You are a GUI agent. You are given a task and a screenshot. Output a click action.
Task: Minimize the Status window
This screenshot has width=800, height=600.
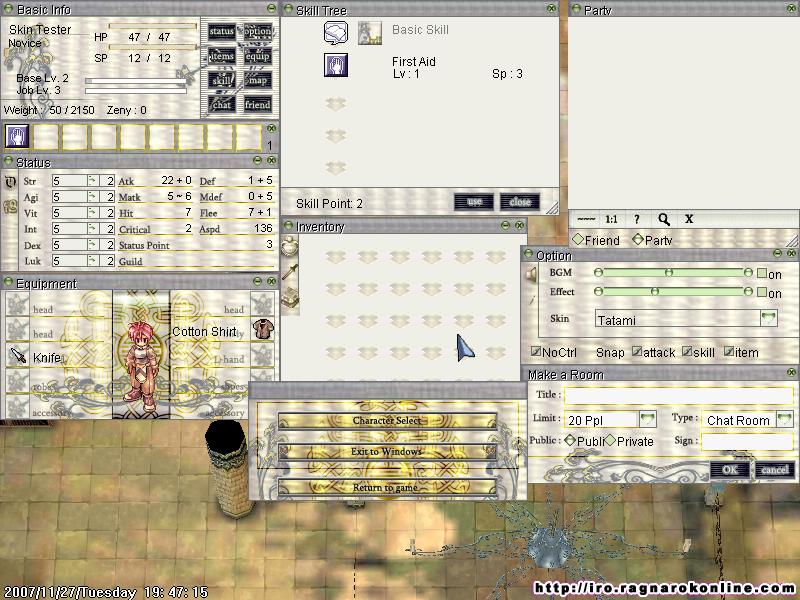258,160
